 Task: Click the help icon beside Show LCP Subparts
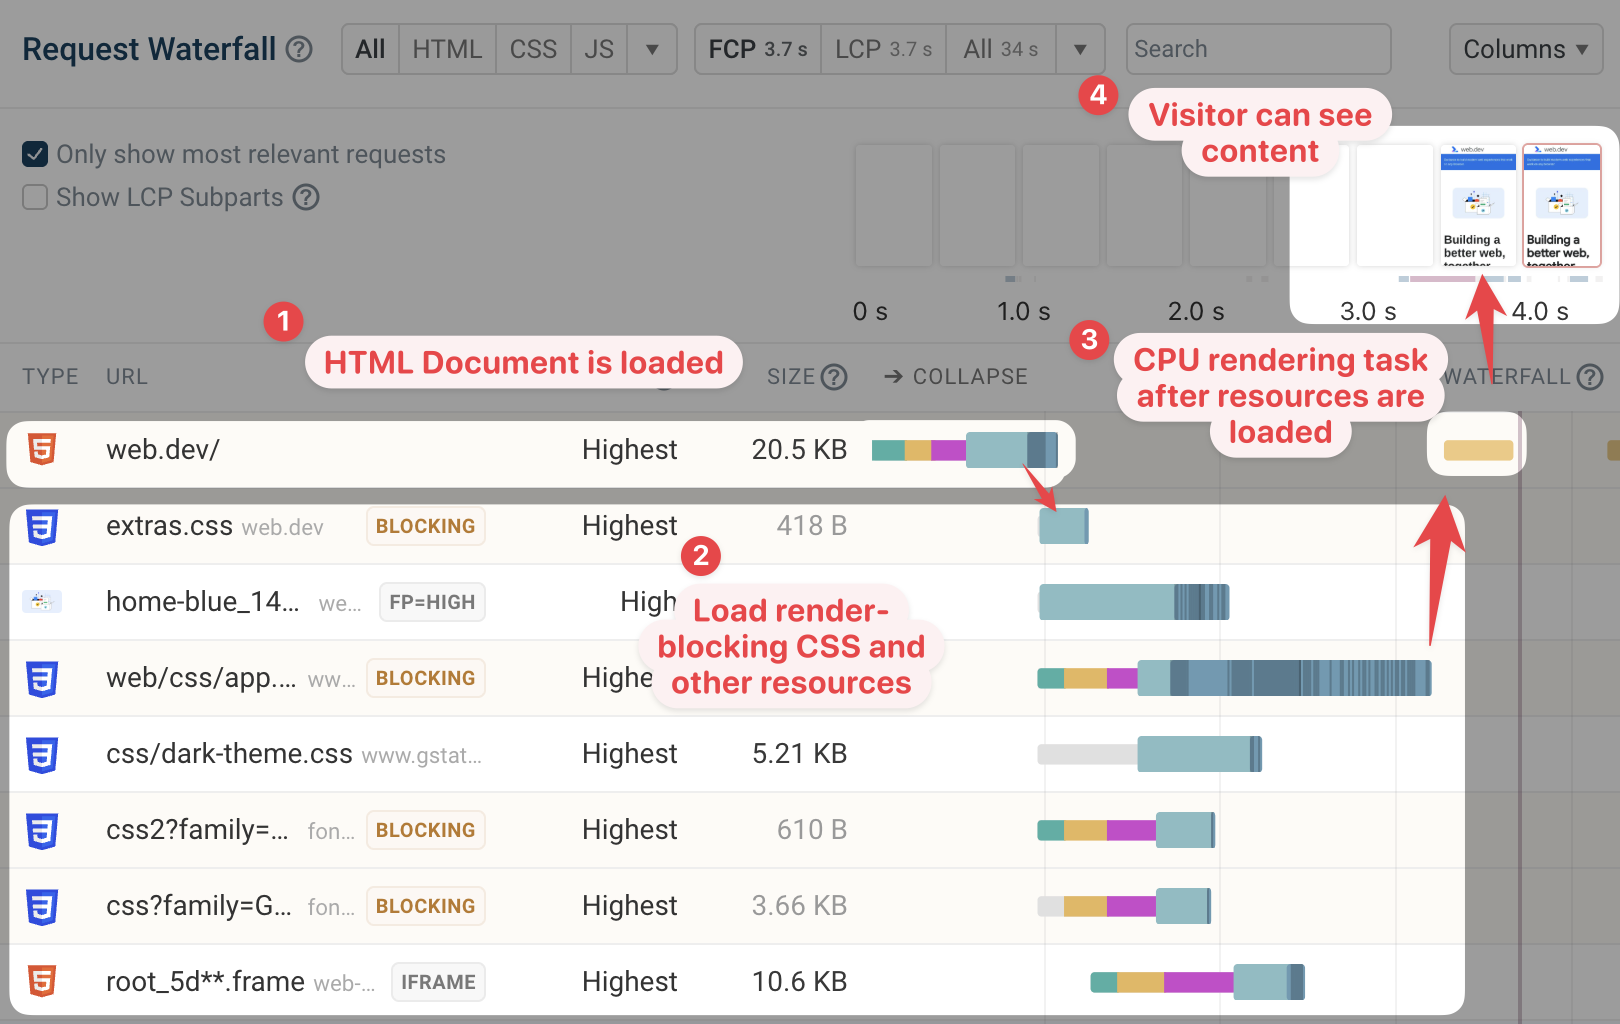[306, 198]
